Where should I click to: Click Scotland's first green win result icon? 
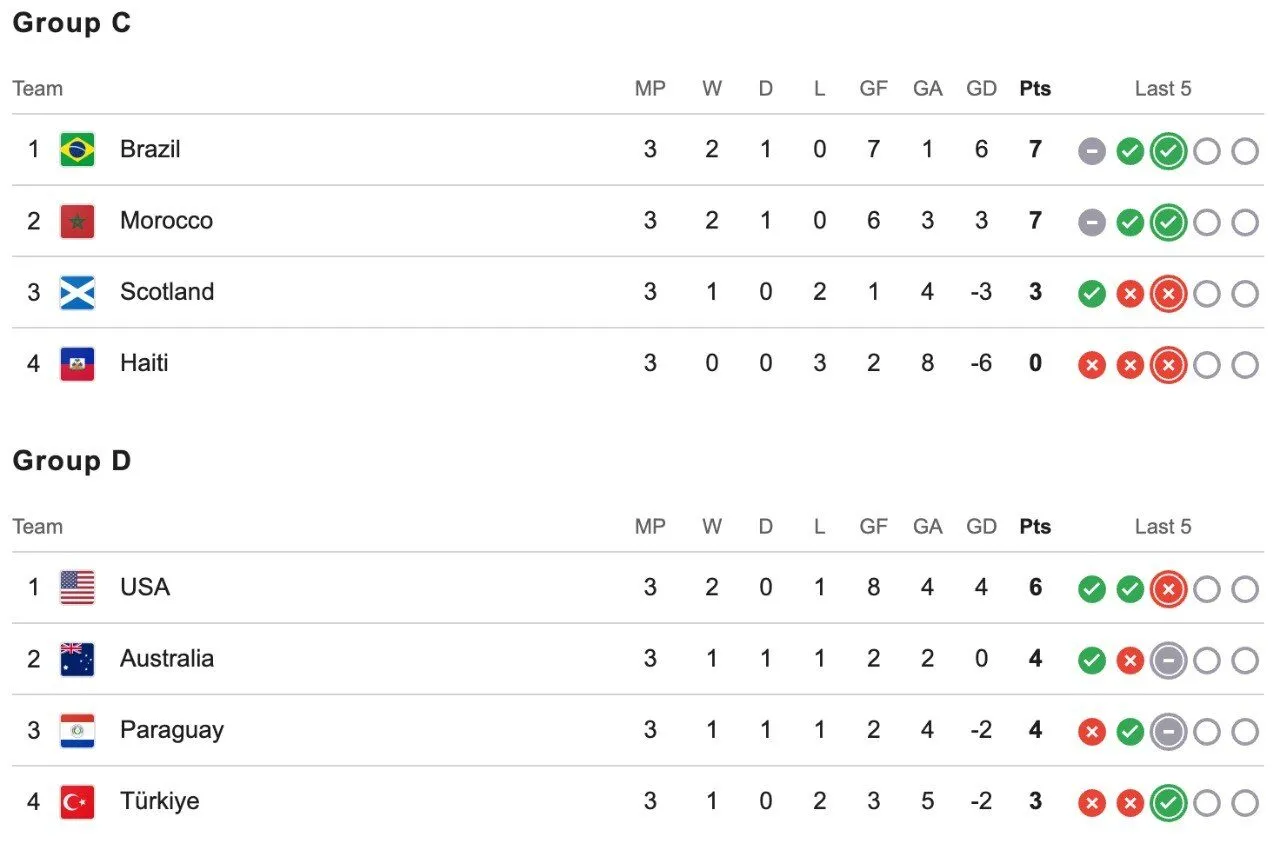click(1092, 294)
